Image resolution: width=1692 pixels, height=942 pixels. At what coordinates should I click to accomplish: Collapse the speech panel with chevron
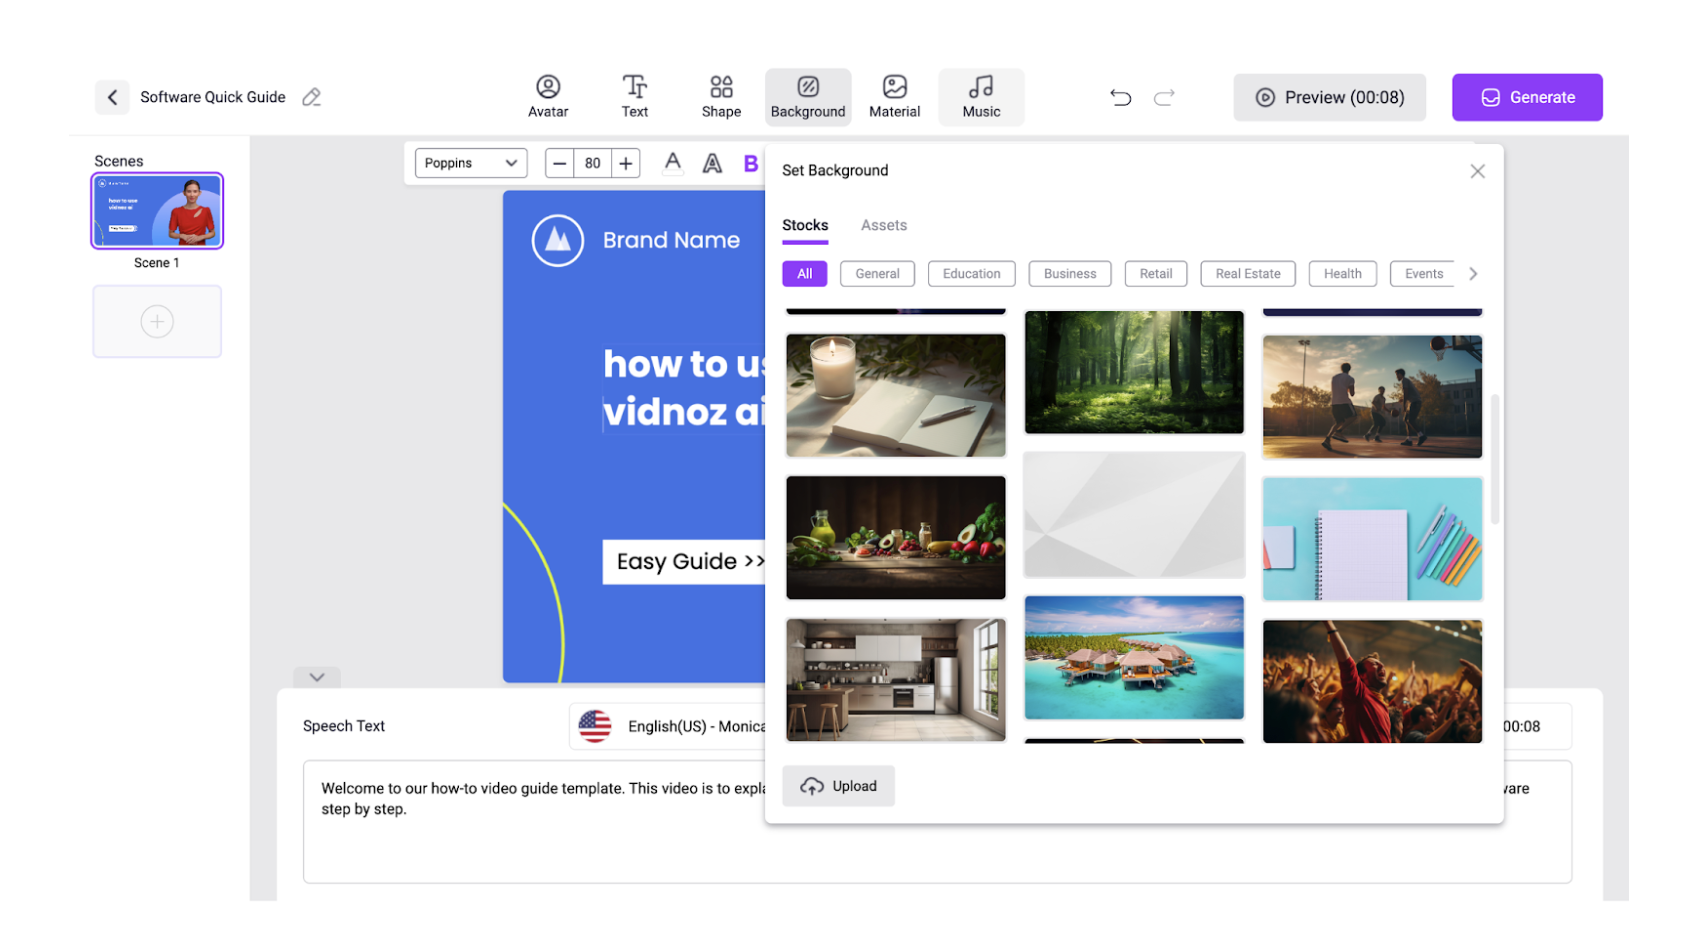[317, 677]
